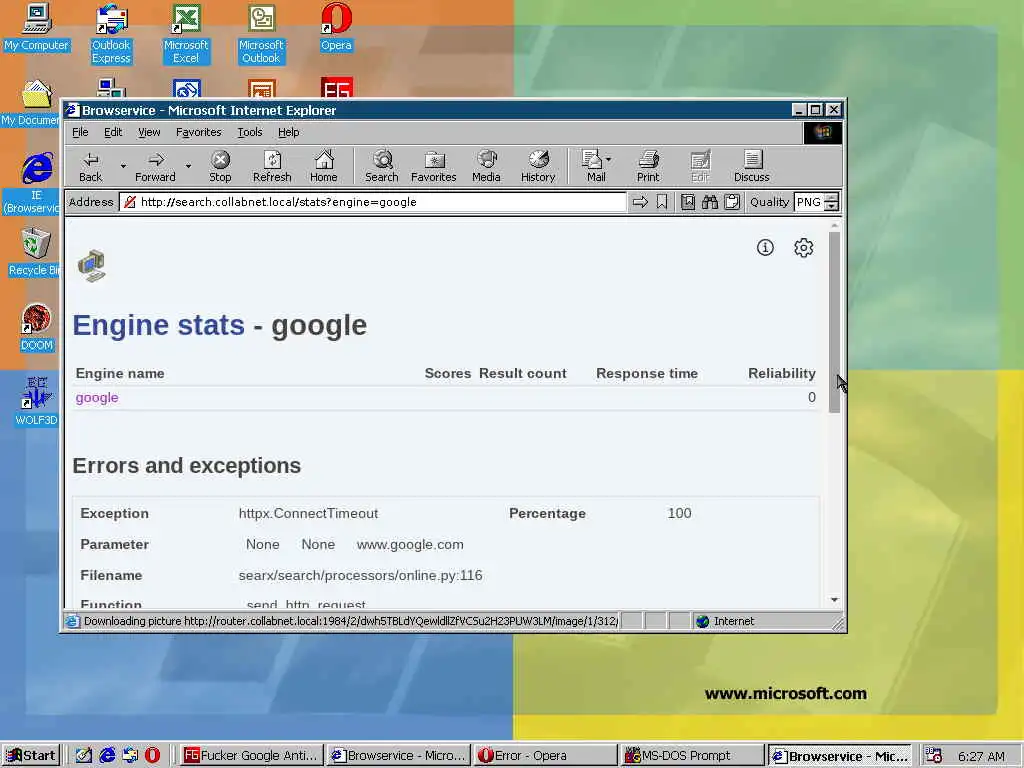
Task: Click Show Desktop quick launch icon
Action: pos(84,756)
